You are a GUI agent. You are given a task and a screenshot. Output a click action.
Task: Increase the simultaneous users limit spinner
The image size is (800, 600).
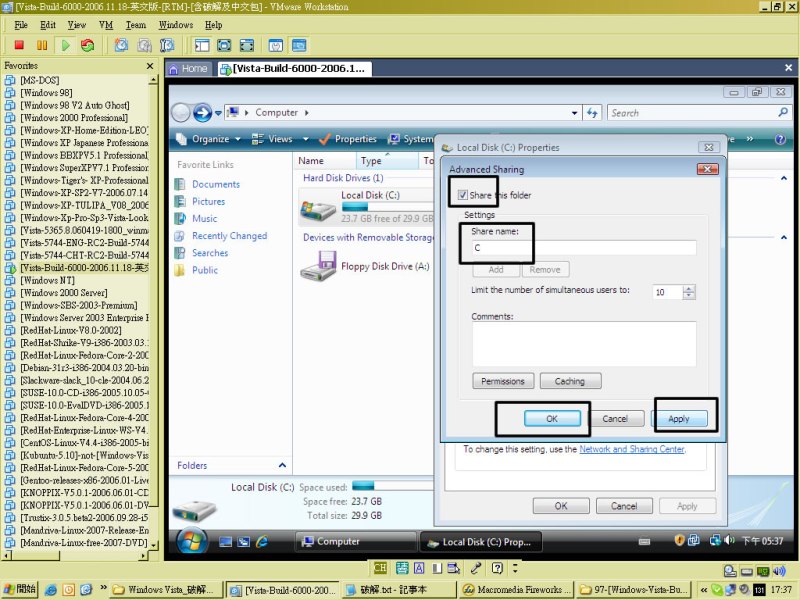(689, 289)
